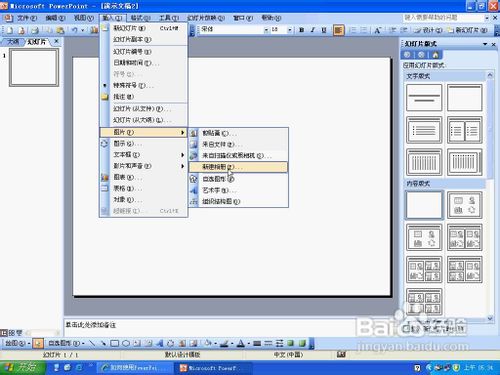The image size is (500, 375).
Task: Open the Font size dropdown
Action: [290, 30]
